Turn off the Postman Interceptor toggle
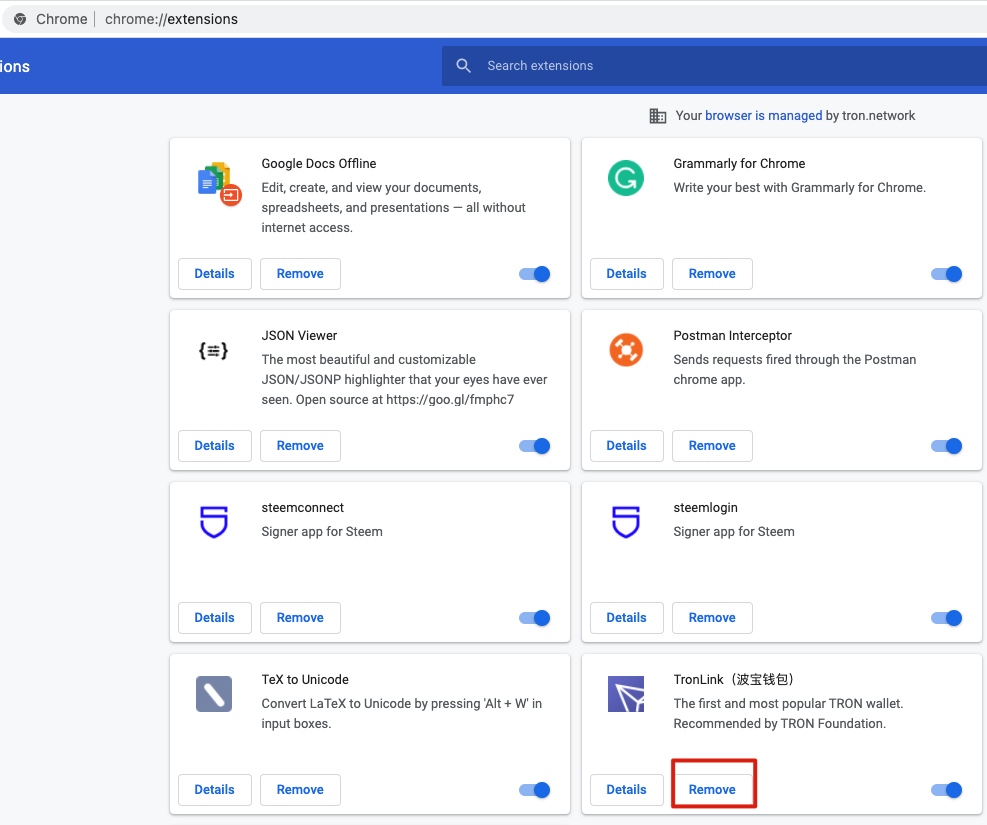This screenshot has width=987, height=825. [x=946, y=446]
